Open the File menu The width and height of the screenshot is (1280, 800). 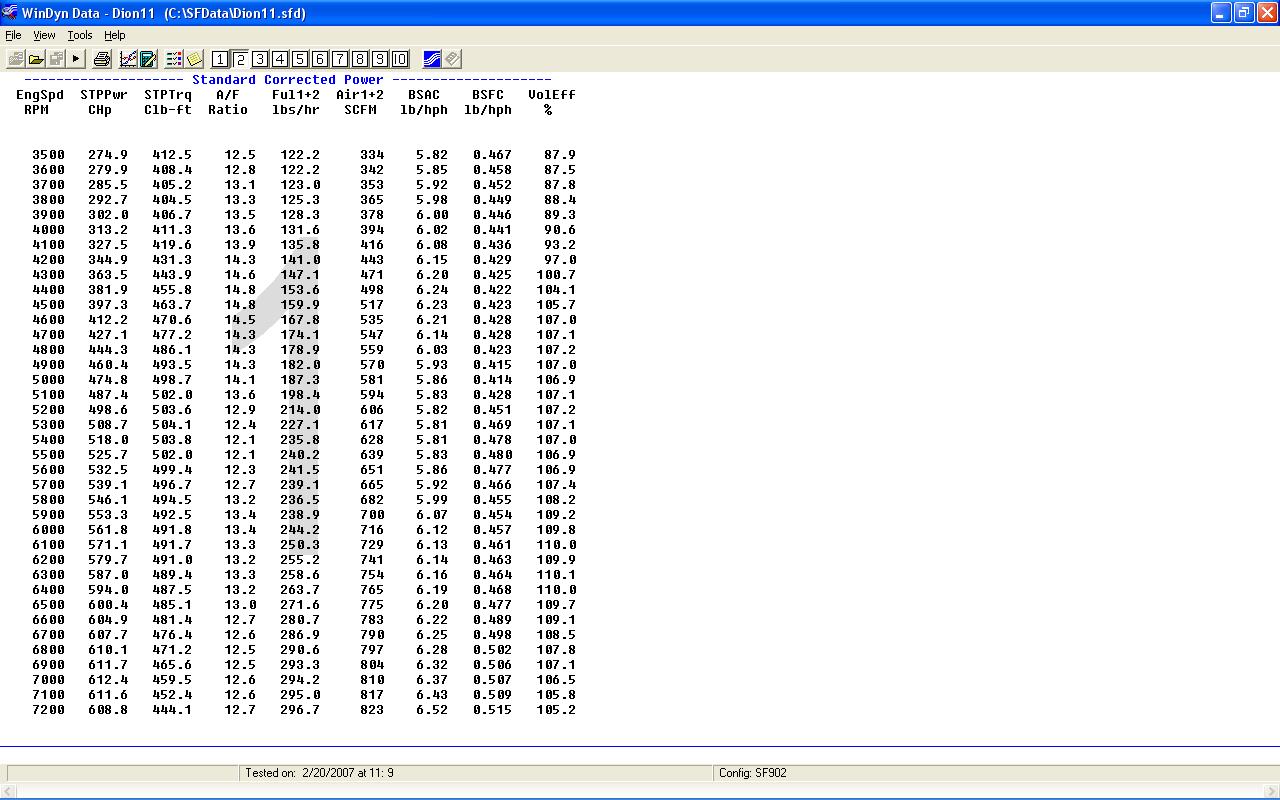pyautogui.click(x=13, y=35)
